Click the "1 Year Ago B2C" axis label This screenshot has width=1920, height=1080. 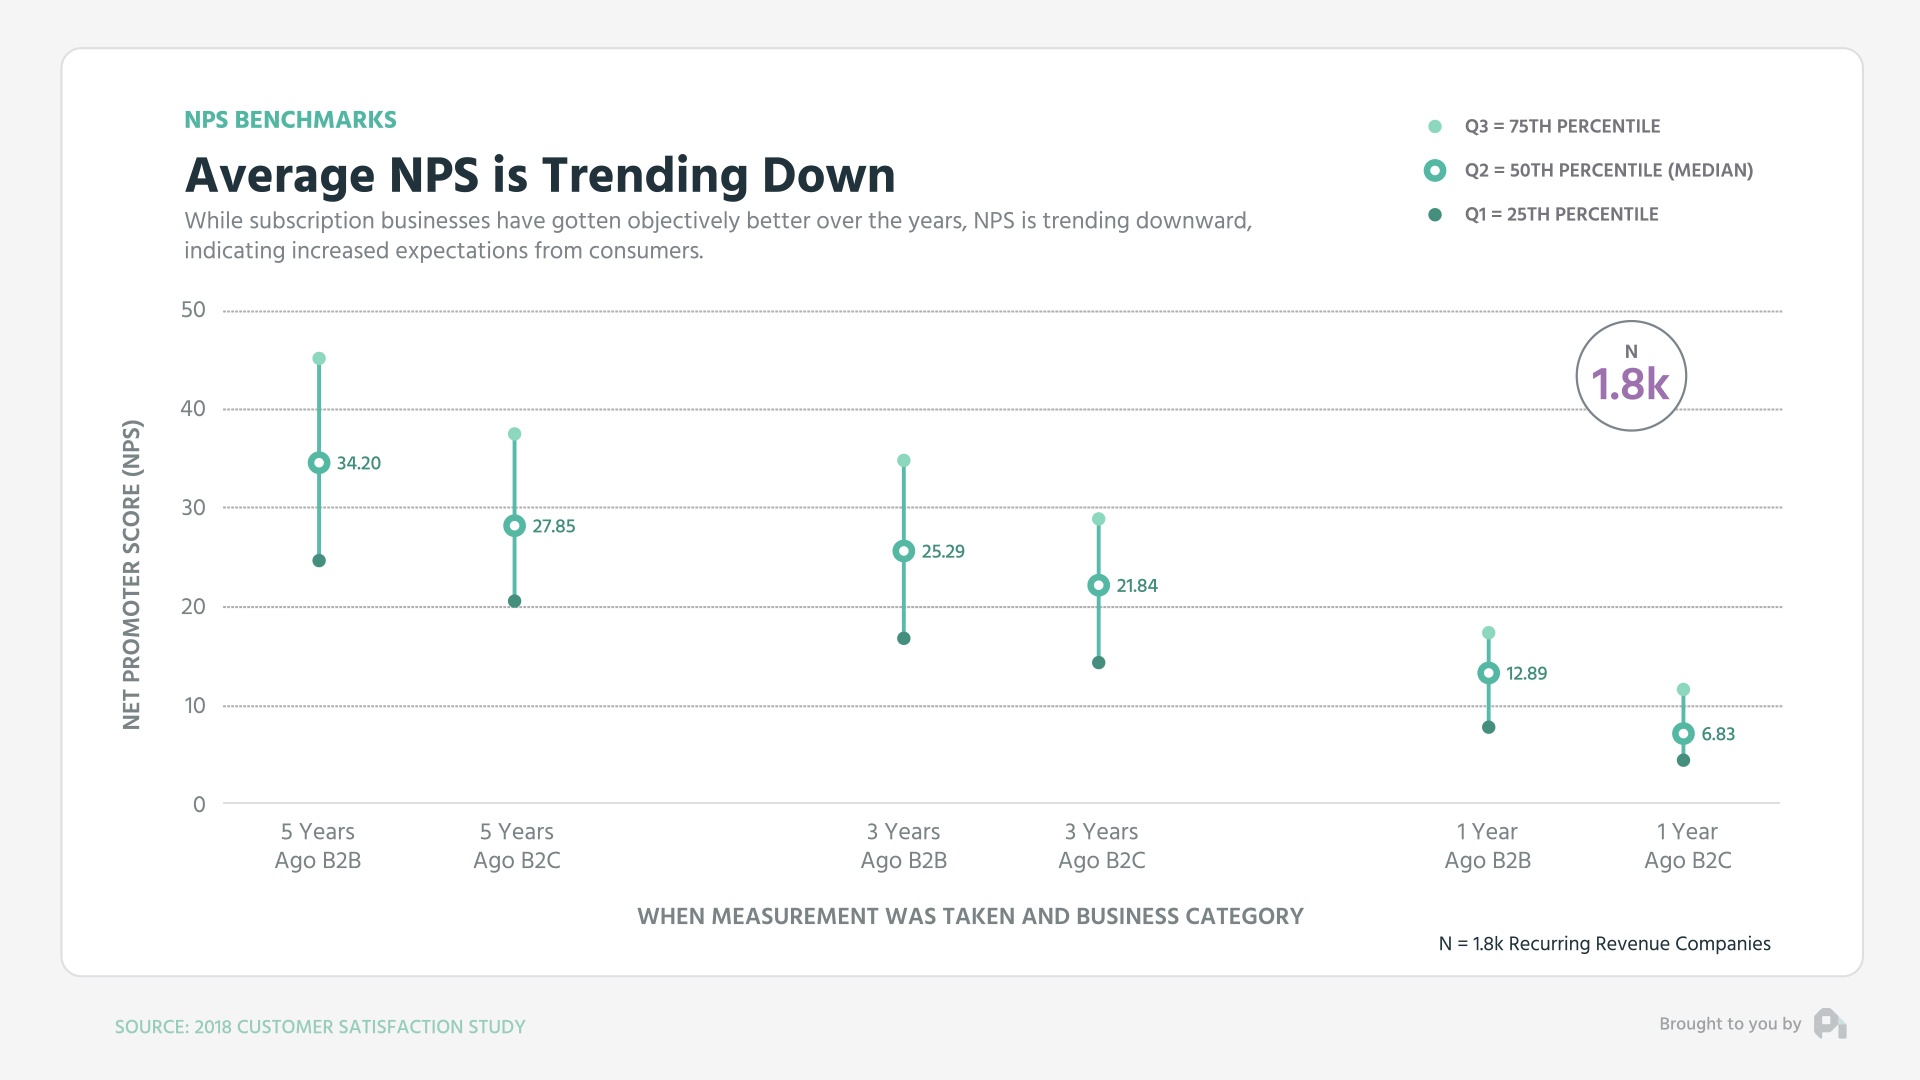click(x=1687, y=846)
